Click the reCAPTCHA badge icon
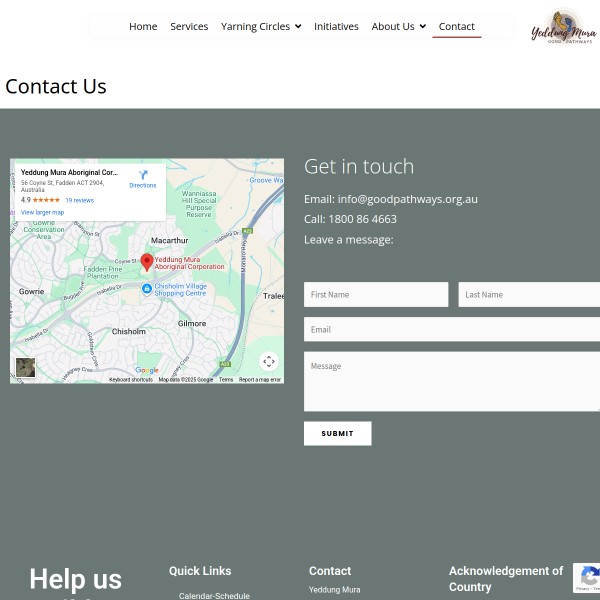 (589, 577)
